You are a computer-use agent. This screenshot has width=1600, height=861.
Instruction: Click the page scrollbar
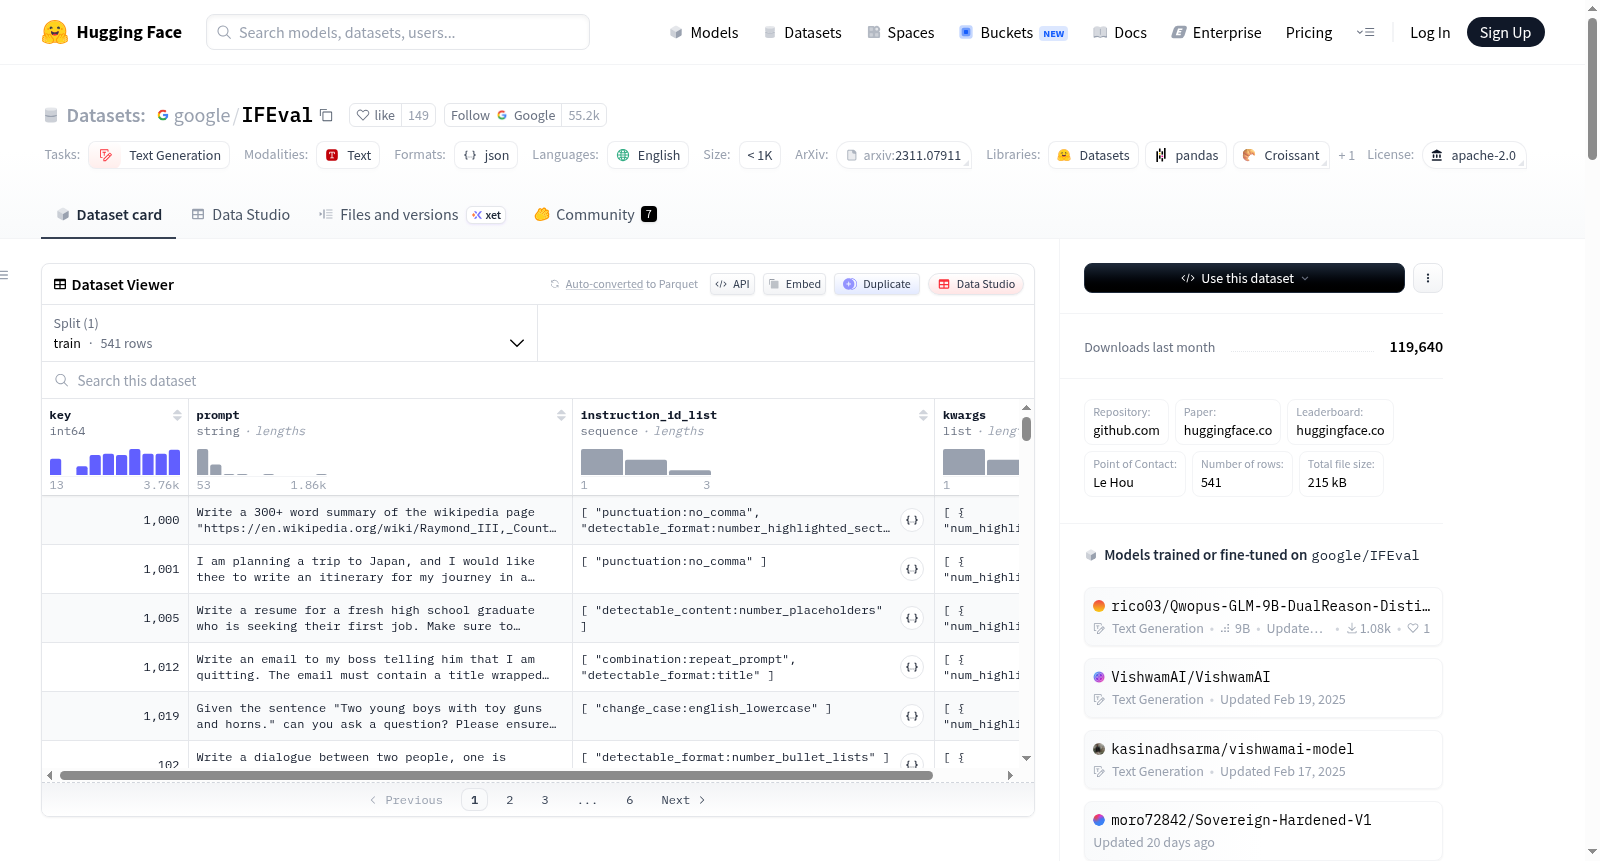1592,88
